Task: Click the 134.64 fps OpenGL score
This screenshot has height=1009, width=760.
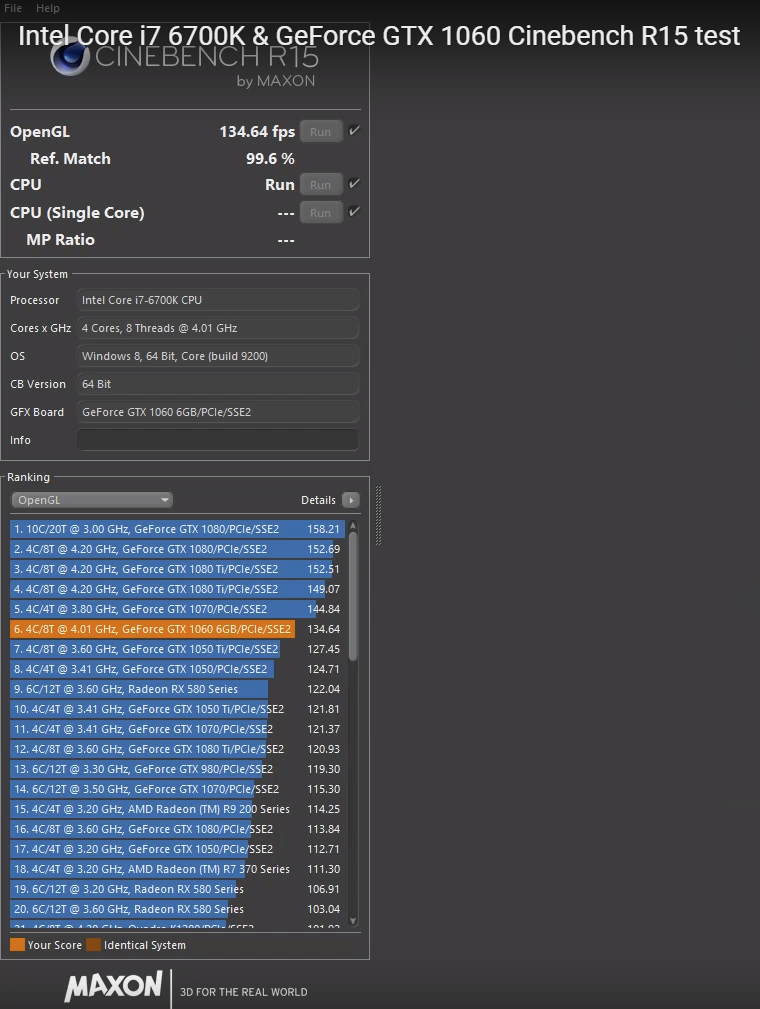Action: (x=257, y=132)
